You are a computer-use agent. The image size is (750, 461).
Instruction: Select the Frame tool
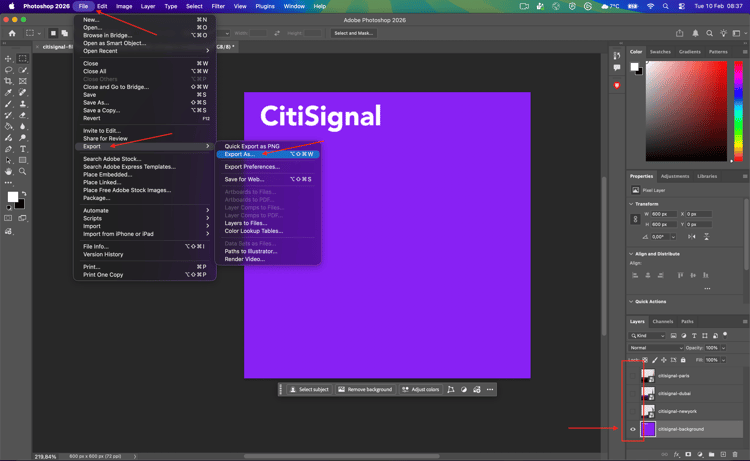coord(22,81)
